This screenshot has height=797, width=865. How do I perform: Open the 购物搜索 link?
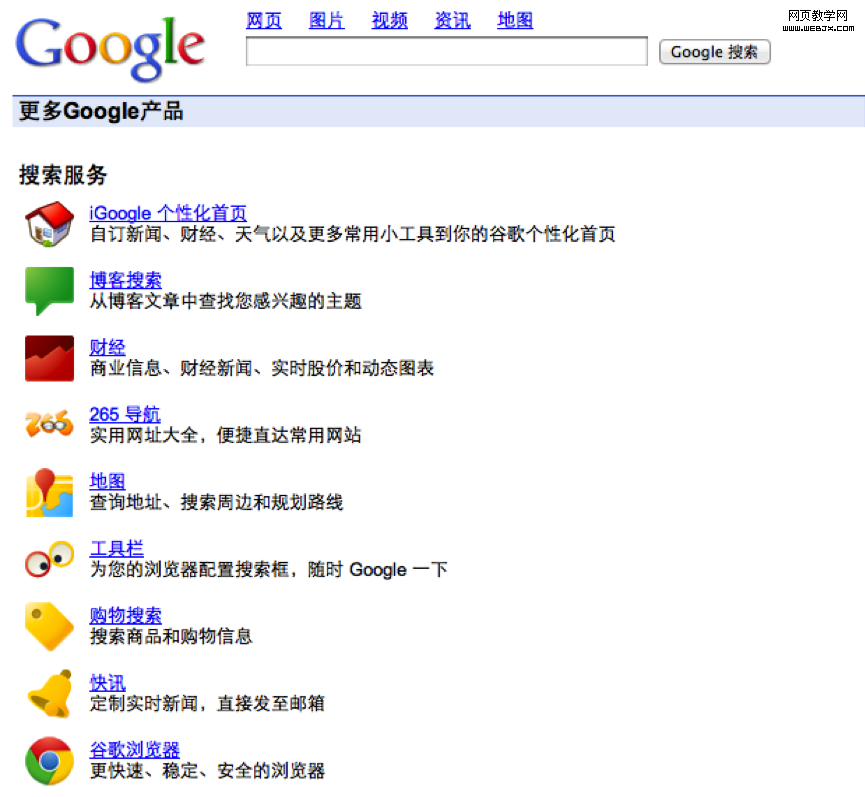pyautogui.click(x=125, y=616)
